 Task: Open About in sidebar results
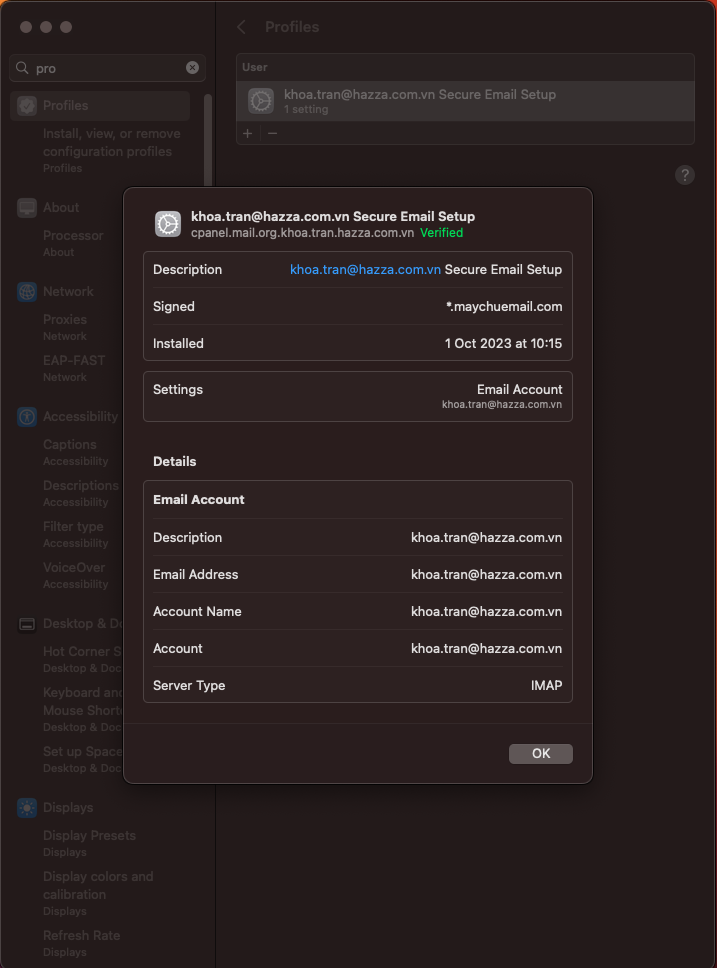pyautogui.click(x=61, y=207)
